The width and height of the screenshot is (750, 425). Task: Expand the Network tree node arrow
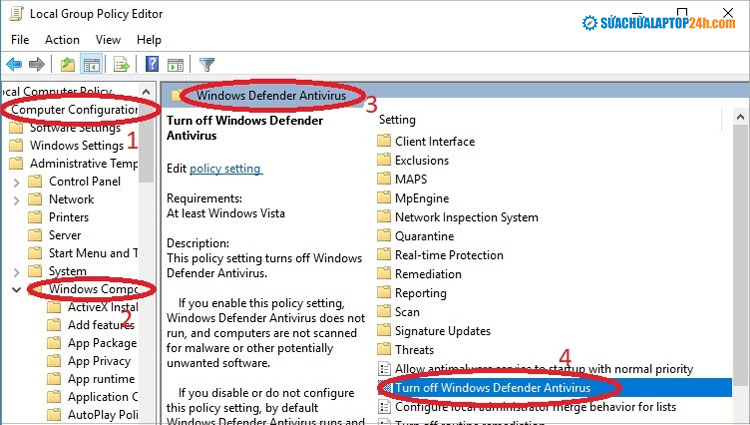point(16,200)
